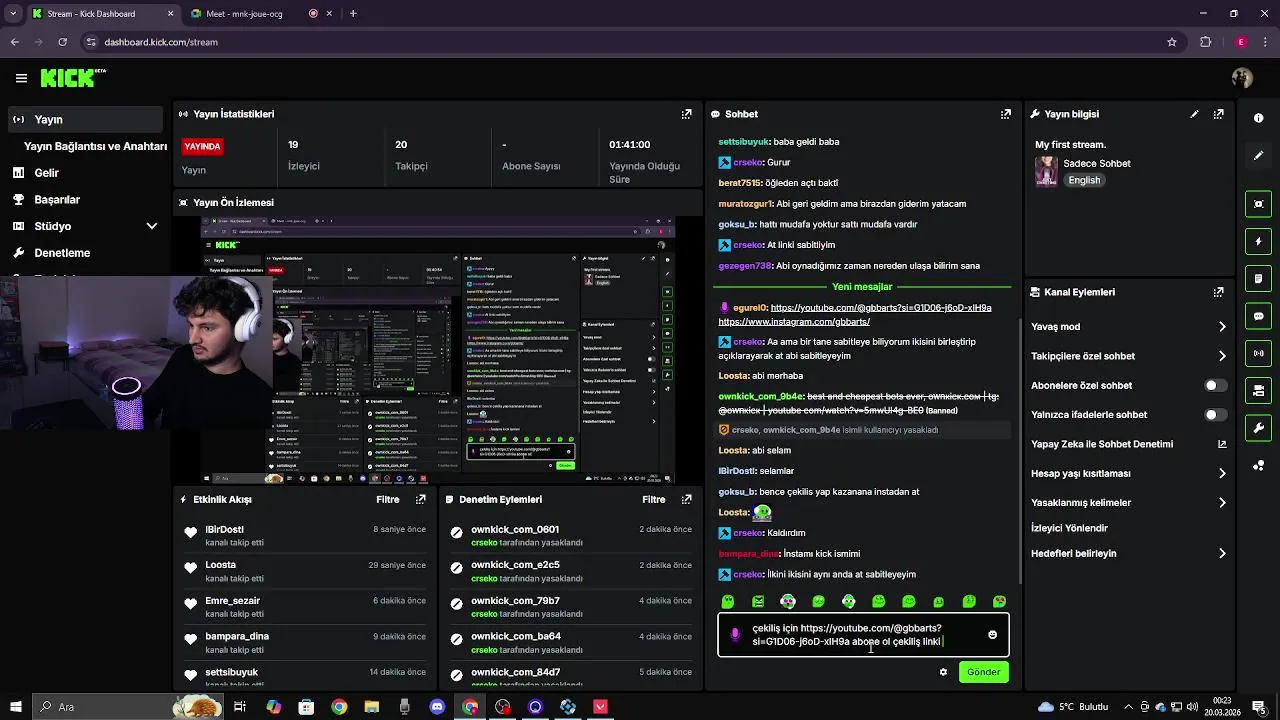Open Yapay Zeka ile Sohbet Denetimi external link
This screenshot has width=1280, height=720.
tap(1222, 444)
